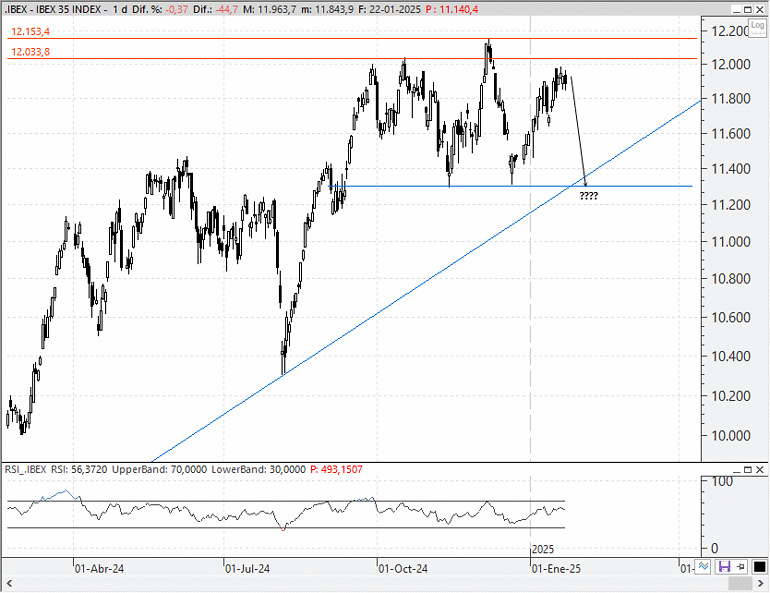Click the 'P: 493,1507' RSI value
Viewport: 770px width, 593px height.
(x=336, y=469)
